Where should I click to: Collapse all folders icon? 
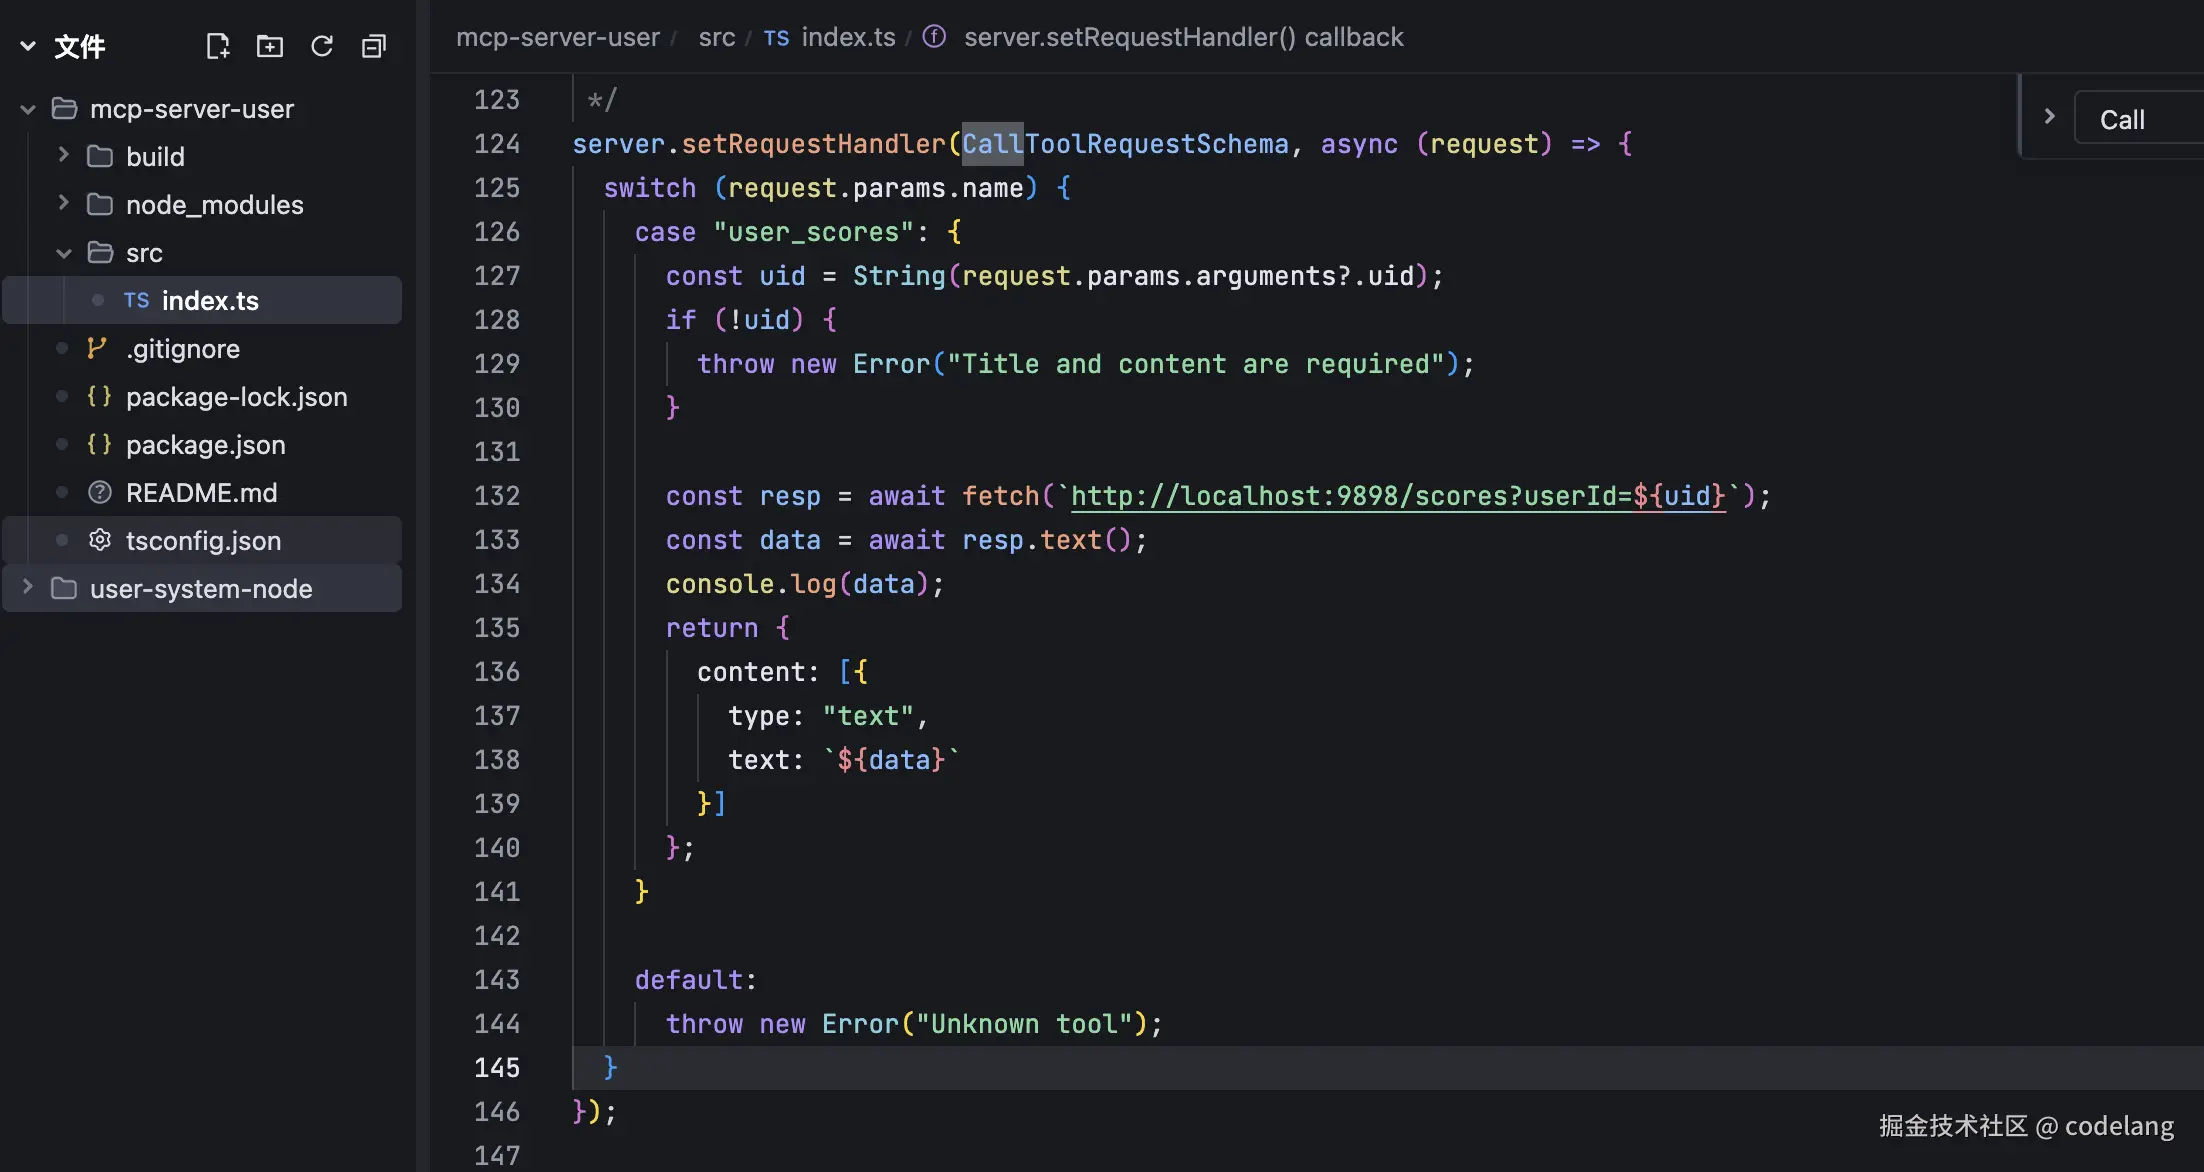pos(373,46)
